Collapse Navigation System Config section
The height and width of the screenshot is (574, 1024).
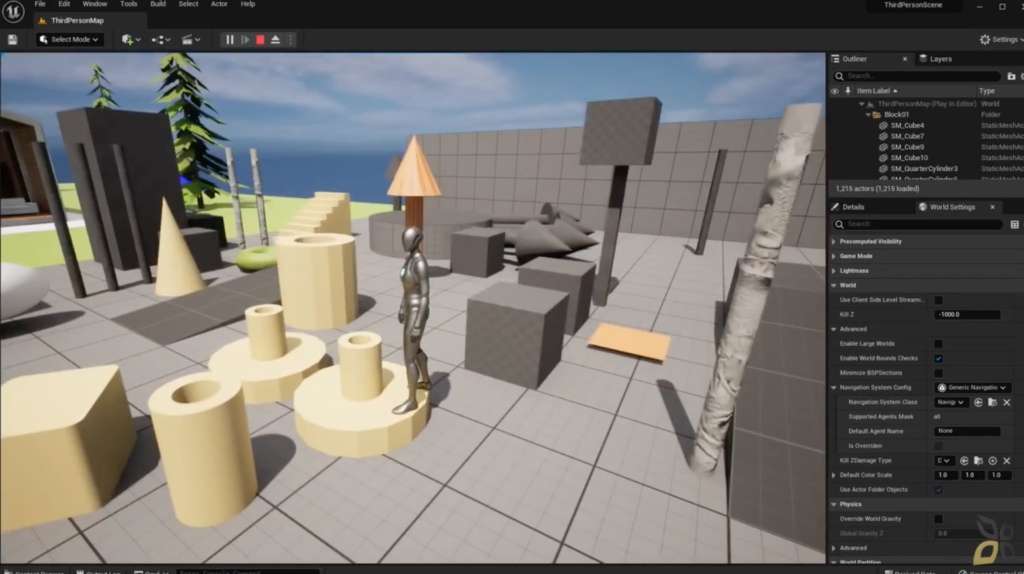834,388
